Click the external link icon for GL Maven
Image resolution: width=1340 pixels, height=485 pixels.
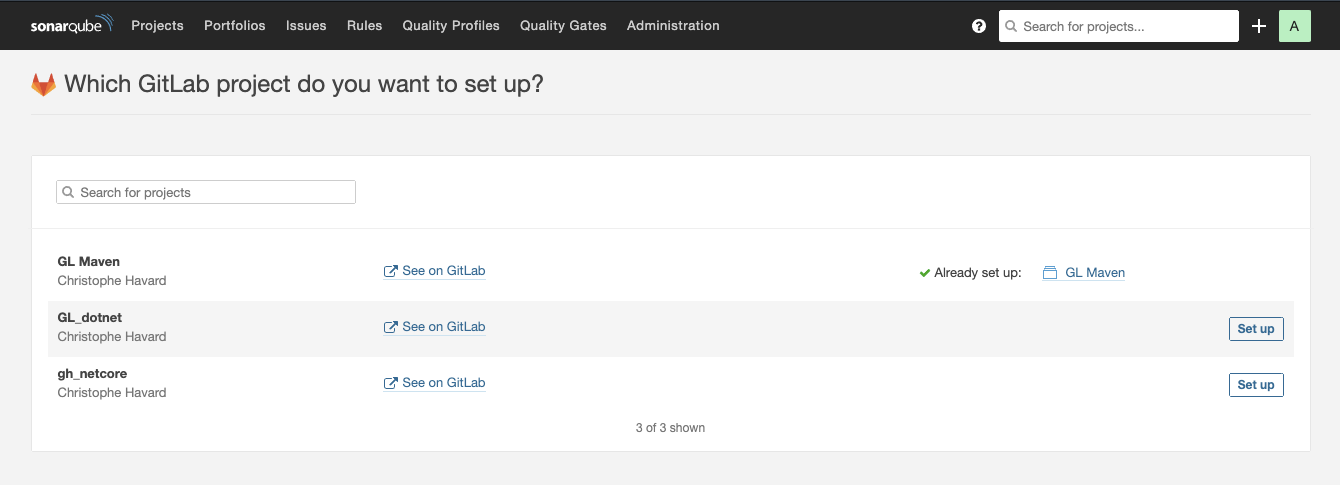click(391, 271)
